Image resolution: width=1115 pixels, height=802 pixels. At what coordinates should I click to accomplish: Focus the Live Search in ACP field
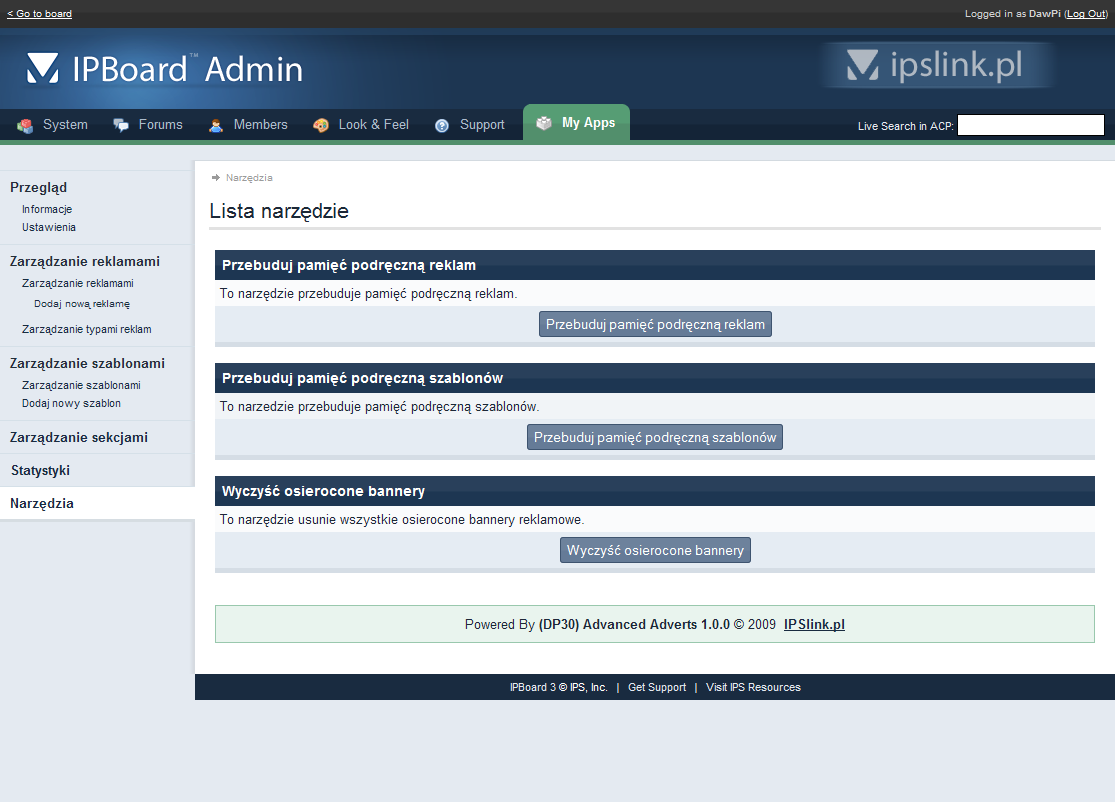click(1030, 125)
